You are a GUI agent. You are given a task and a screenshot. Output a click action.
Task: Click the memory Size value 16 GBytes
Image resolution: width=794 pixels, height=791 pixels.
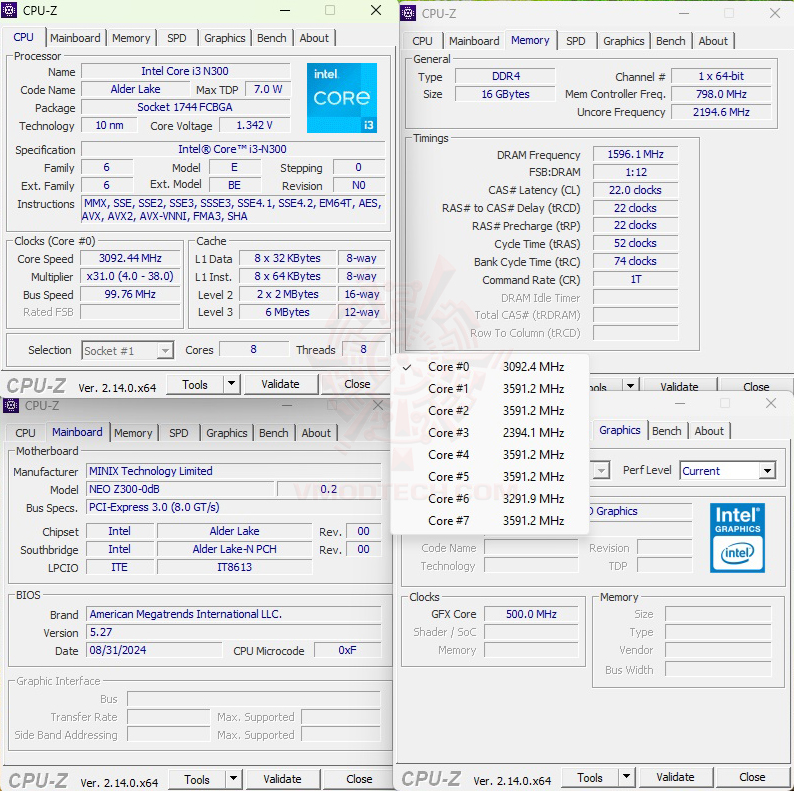pyautogui.click(x=505, y=94)
